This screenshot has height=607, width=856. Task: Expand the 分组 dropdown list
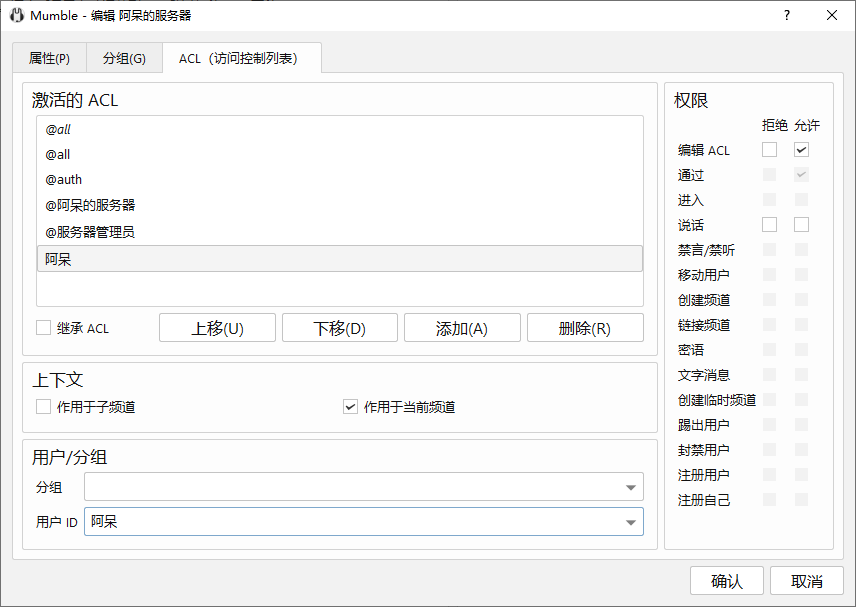631,487
